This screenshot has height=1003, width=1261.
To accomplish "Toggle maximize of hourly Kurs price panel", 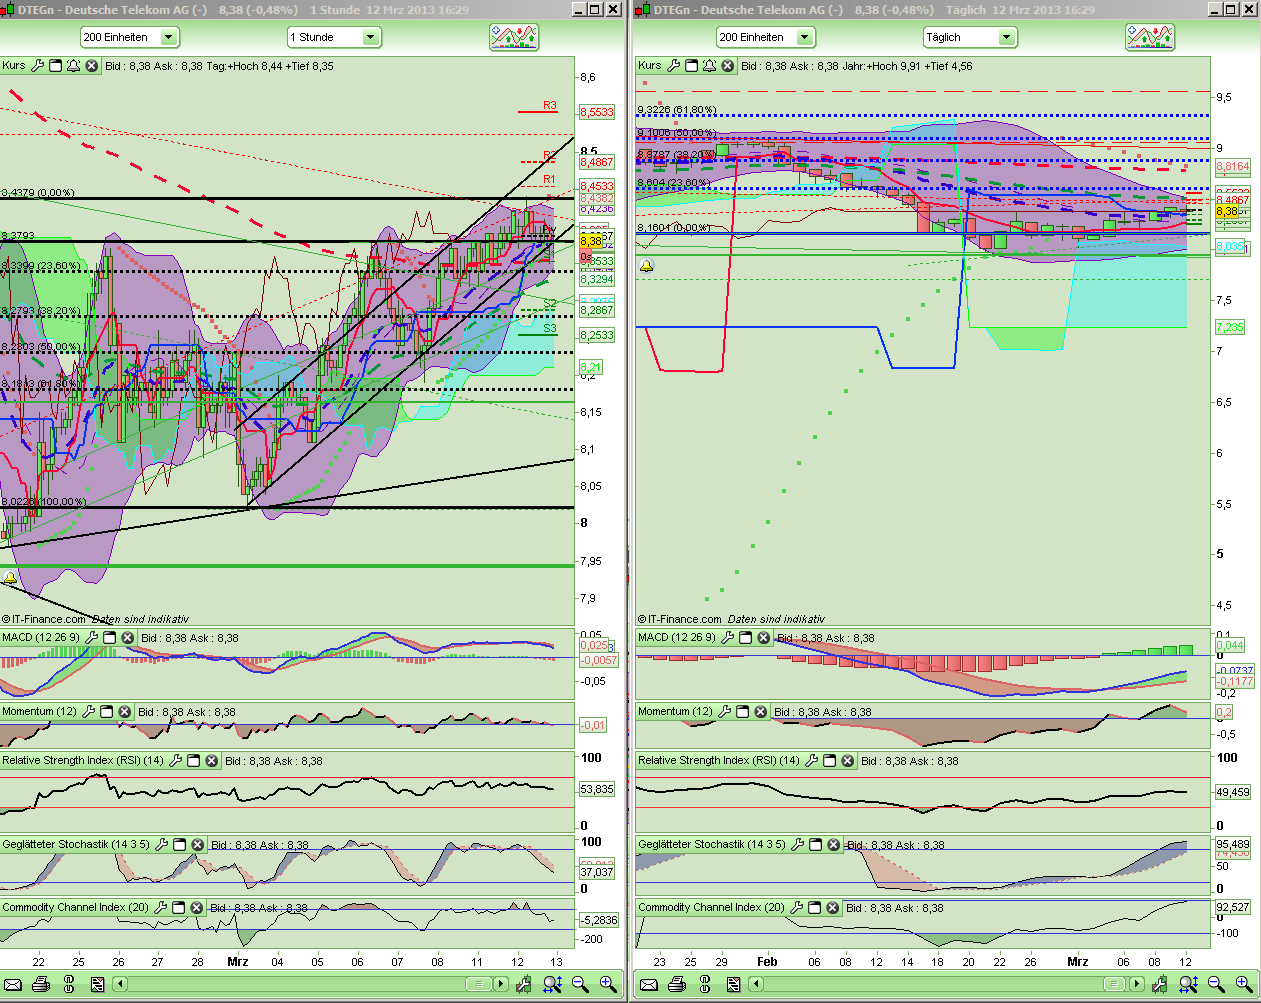I will (56, 66).
